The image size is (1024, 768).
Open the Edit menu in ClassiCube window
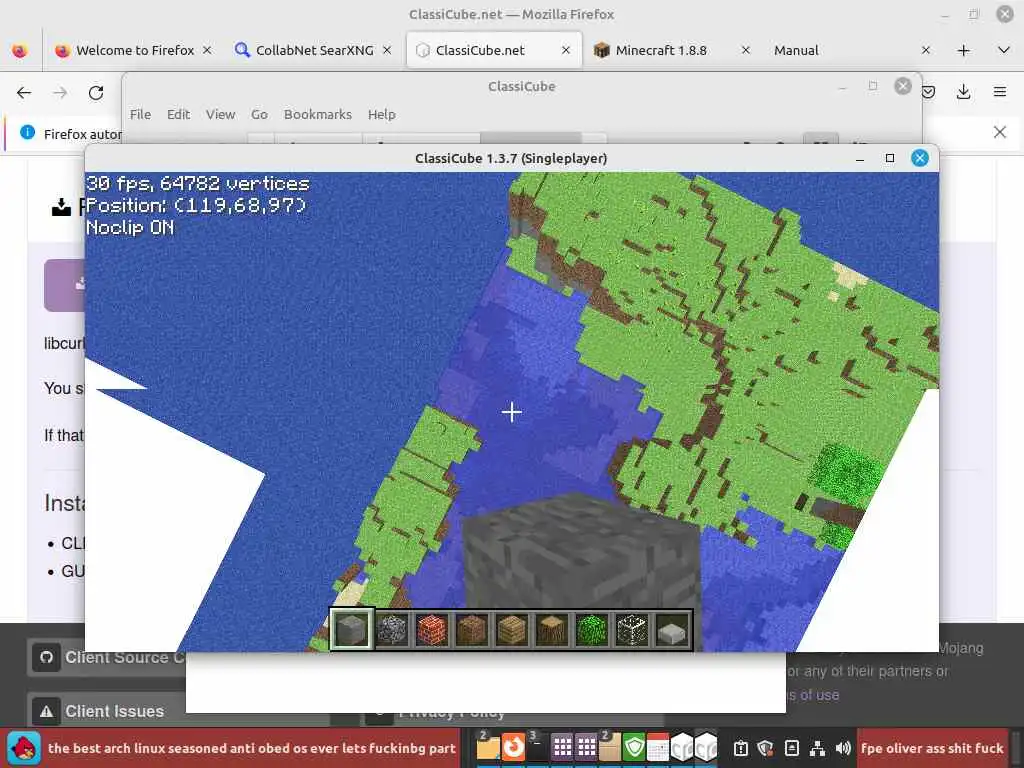click(x=178, y=114)
